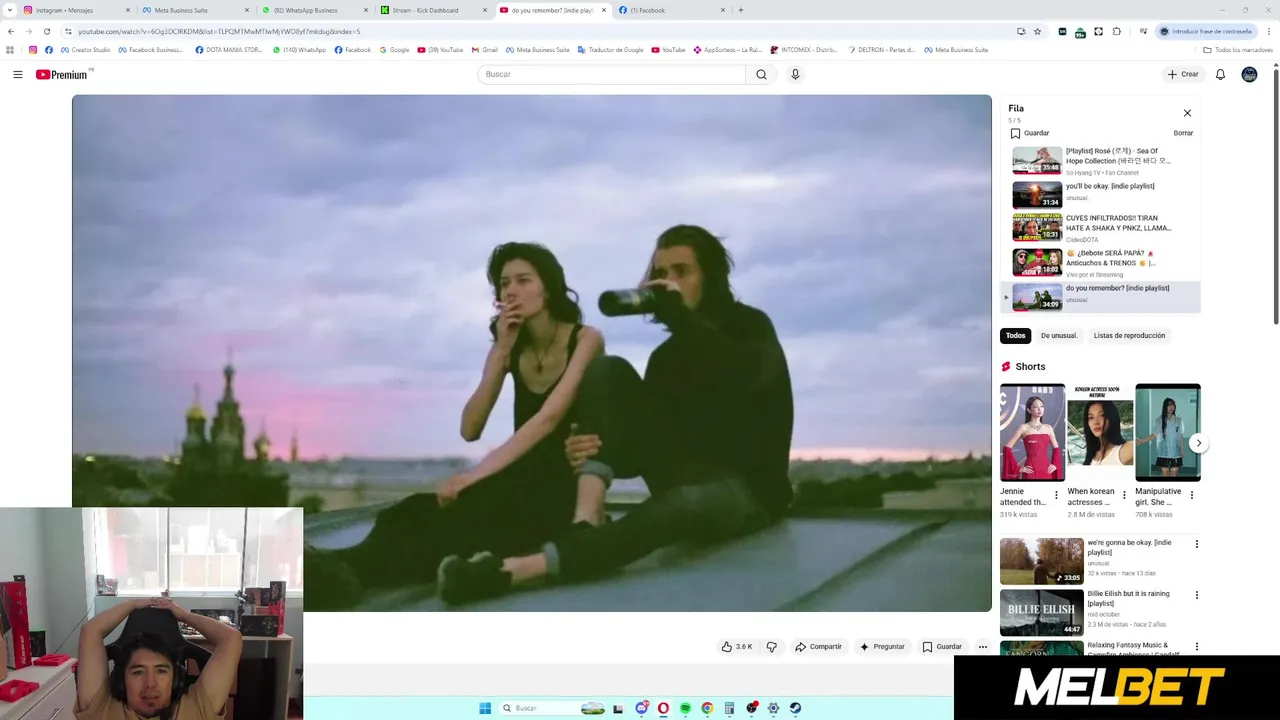This screenshot has width=1280, height=720.
Task: Open Billie Eilish raining playlist thumbnail
Action: coord(1041,612)
